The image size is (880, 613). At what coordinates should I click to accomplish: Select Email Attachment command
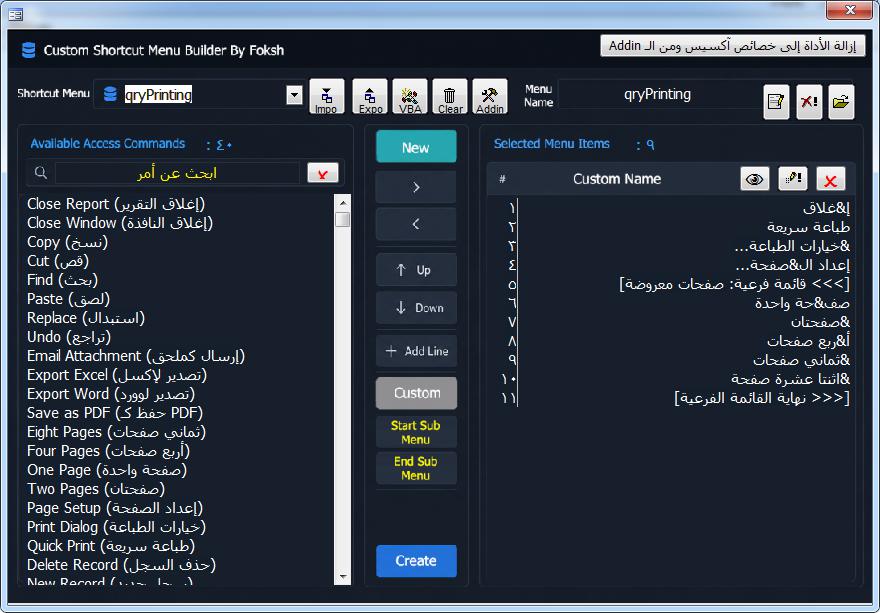pos(177,356)
